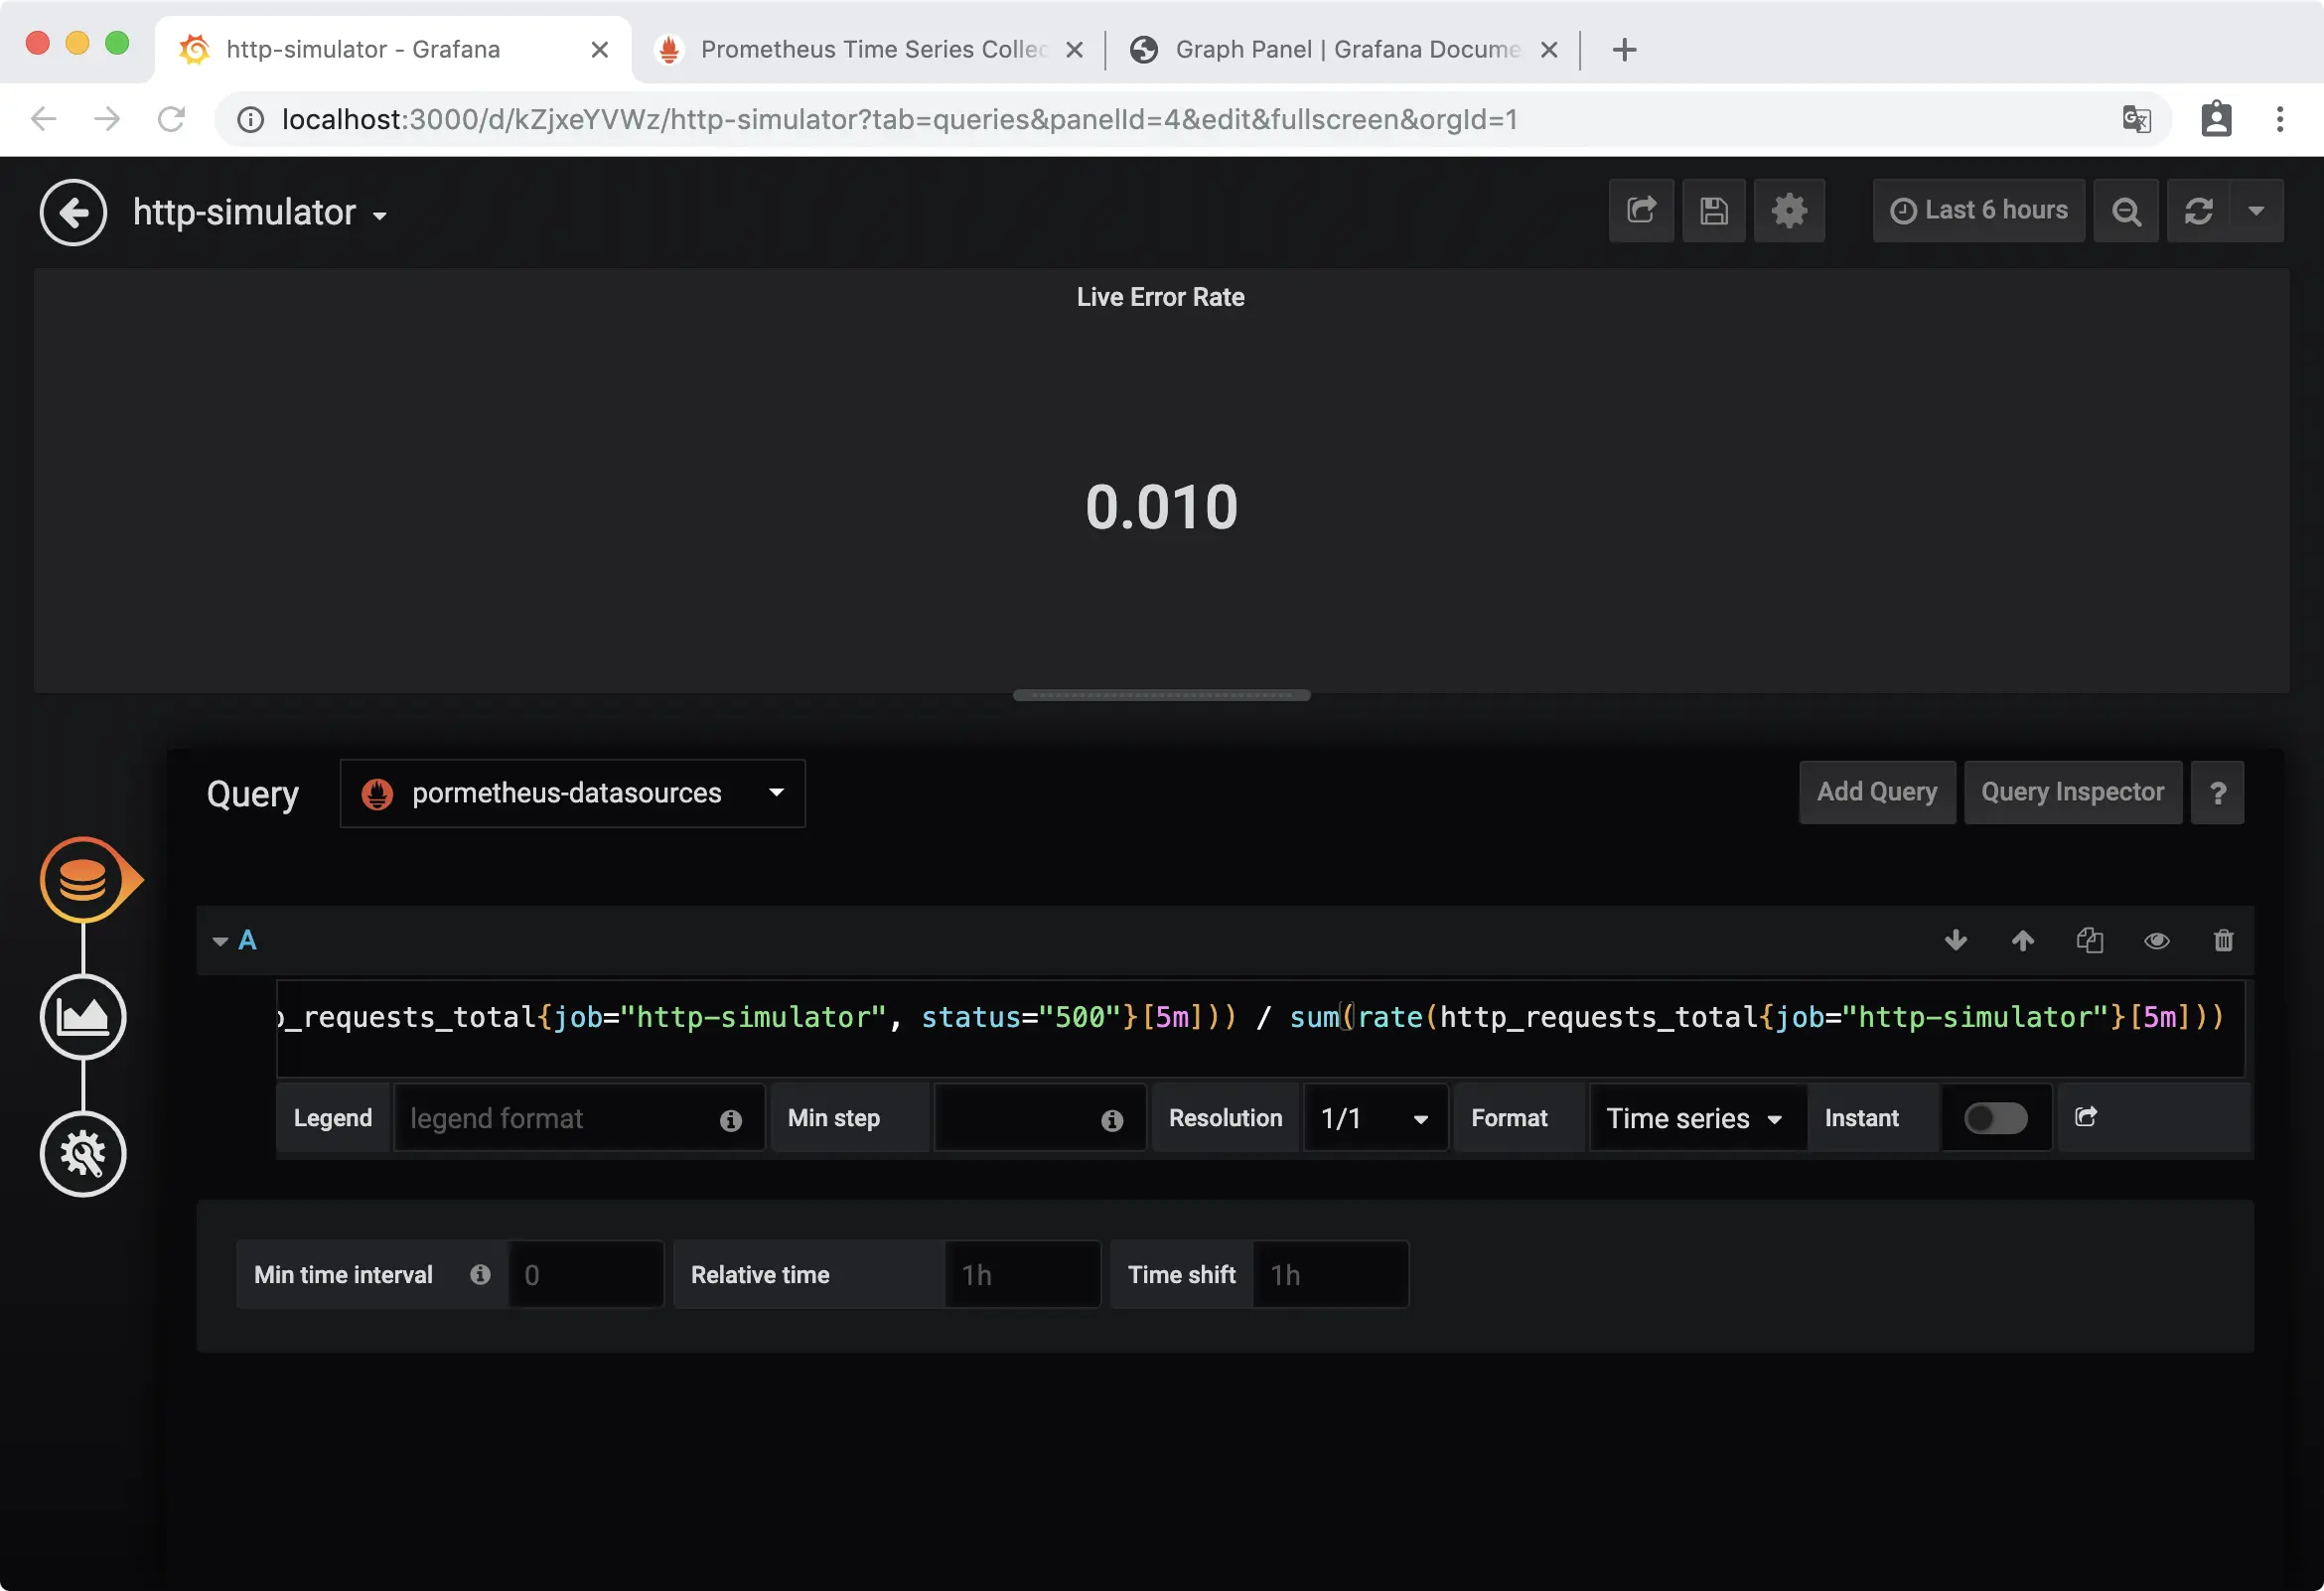
Task: Click the browser forward arrow
Action: [x=107, y=119]
